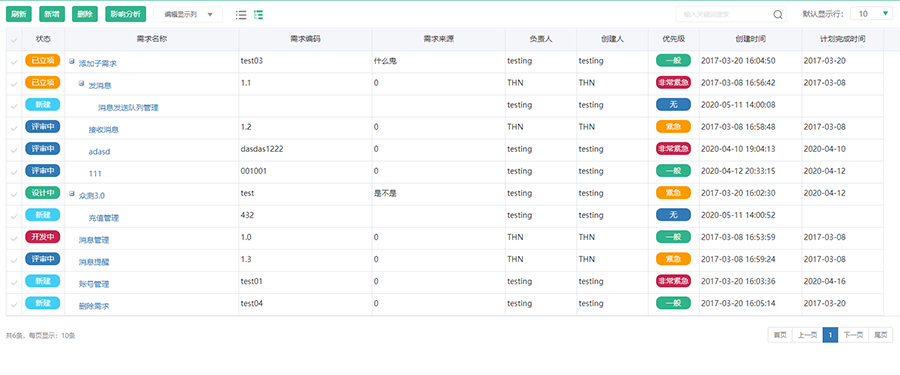
Task: Open the 编辑显示列 column dropdown
Action: click(x=188, y=14)
